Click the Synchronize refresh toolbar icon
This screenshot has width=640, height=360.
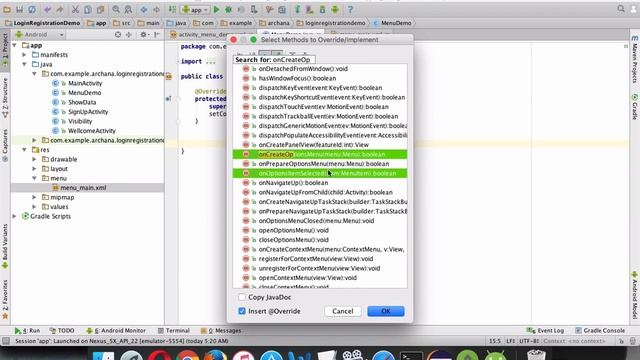32,9
